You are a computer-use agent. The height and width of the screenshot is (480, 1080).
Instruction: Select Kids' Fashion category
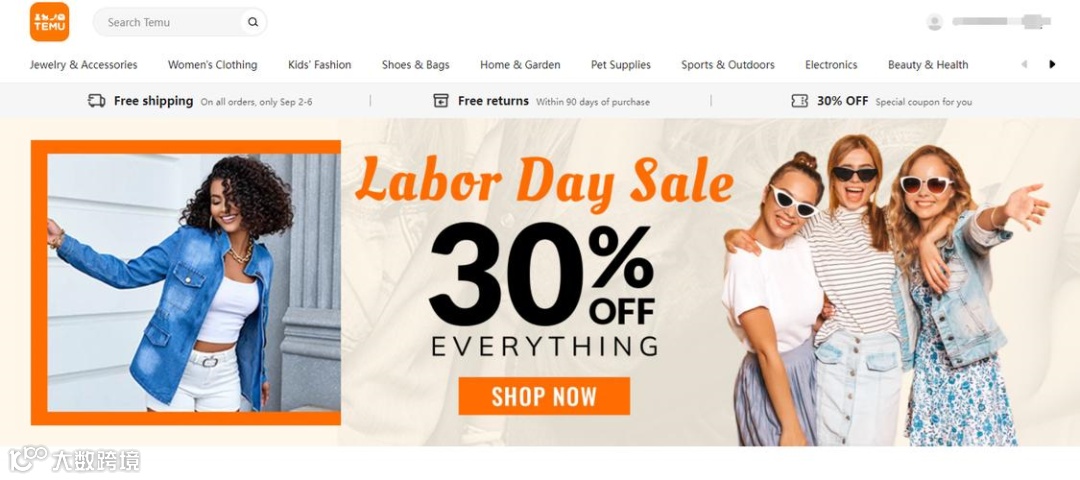tap(320, 65)
